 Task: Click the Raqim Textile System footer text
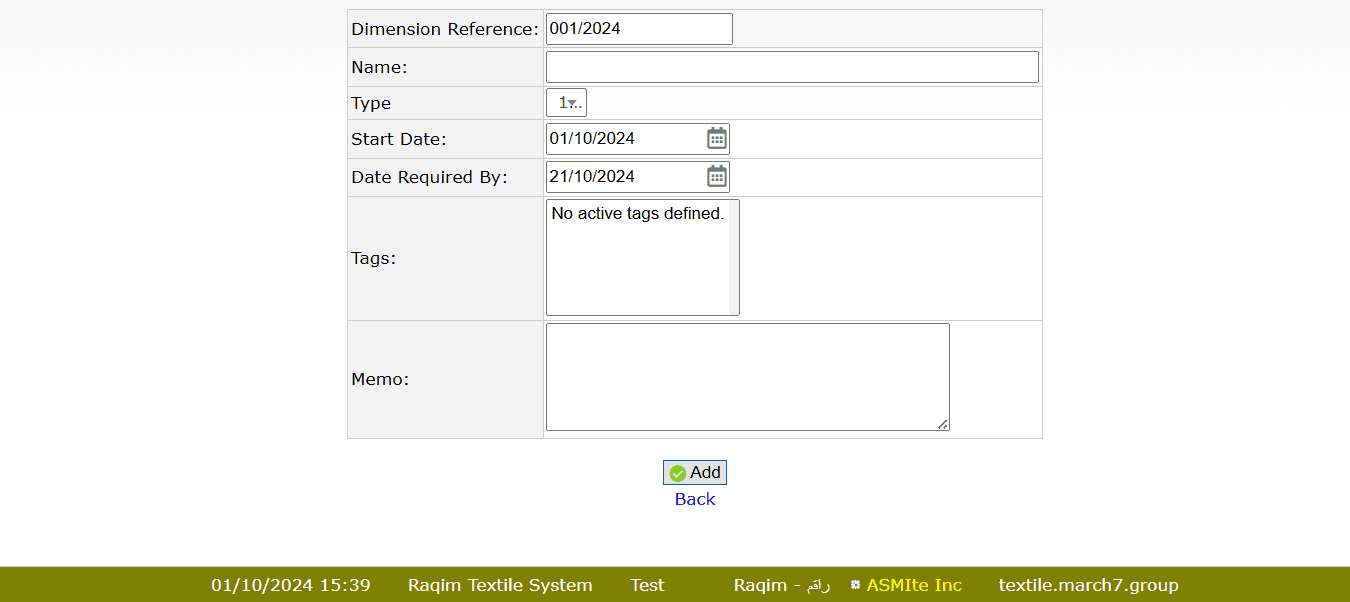500,585
